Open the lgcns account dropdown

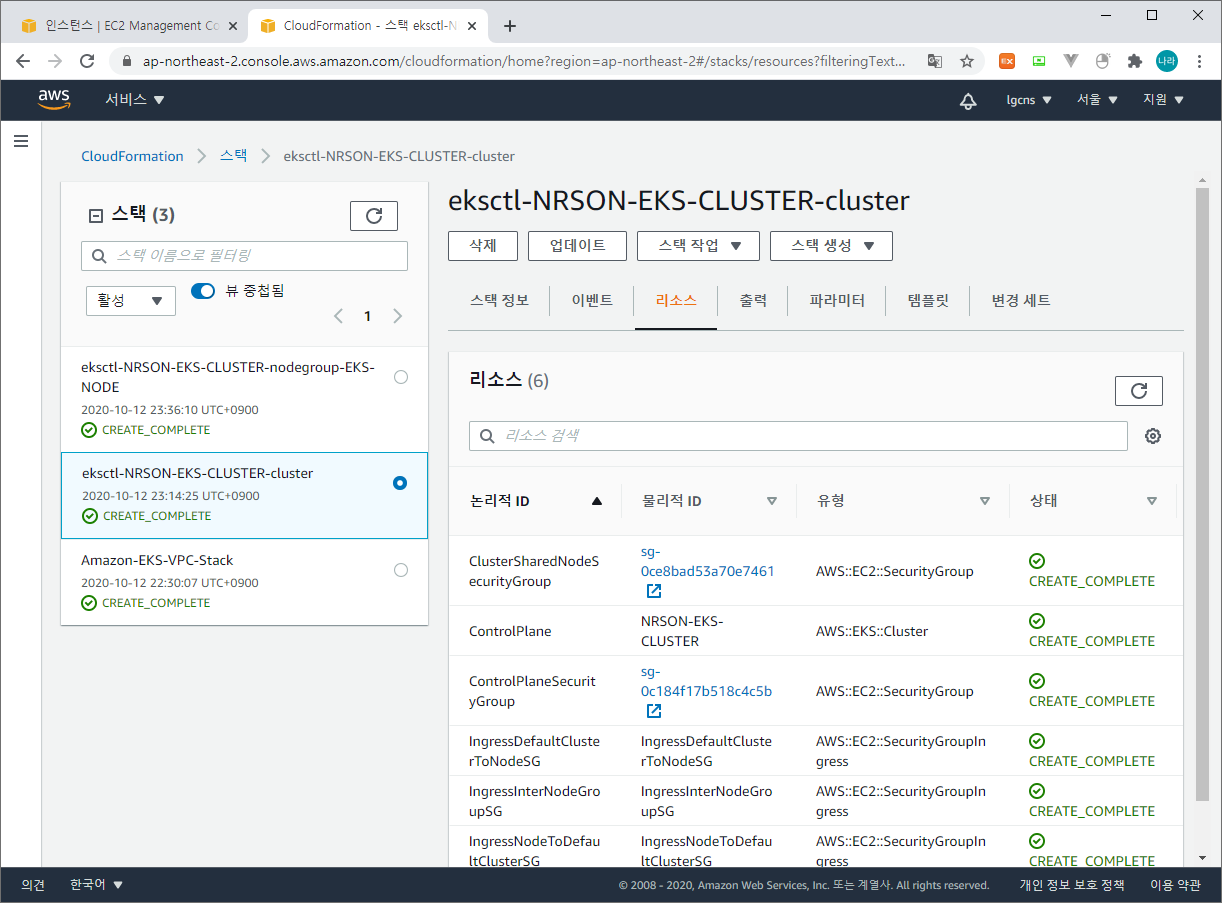pyautogui.click(x=1029, y=100)
